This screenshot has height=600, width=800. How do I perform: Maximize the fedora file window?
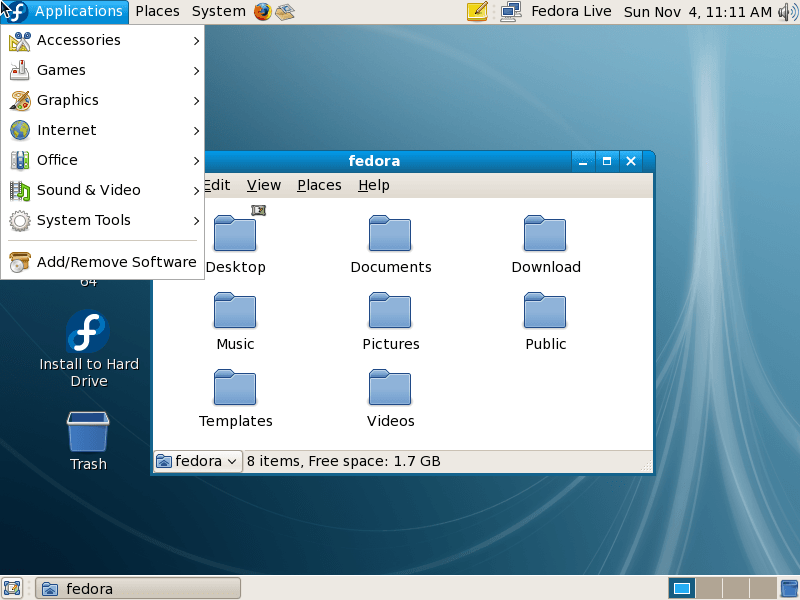tap(607, 161)
